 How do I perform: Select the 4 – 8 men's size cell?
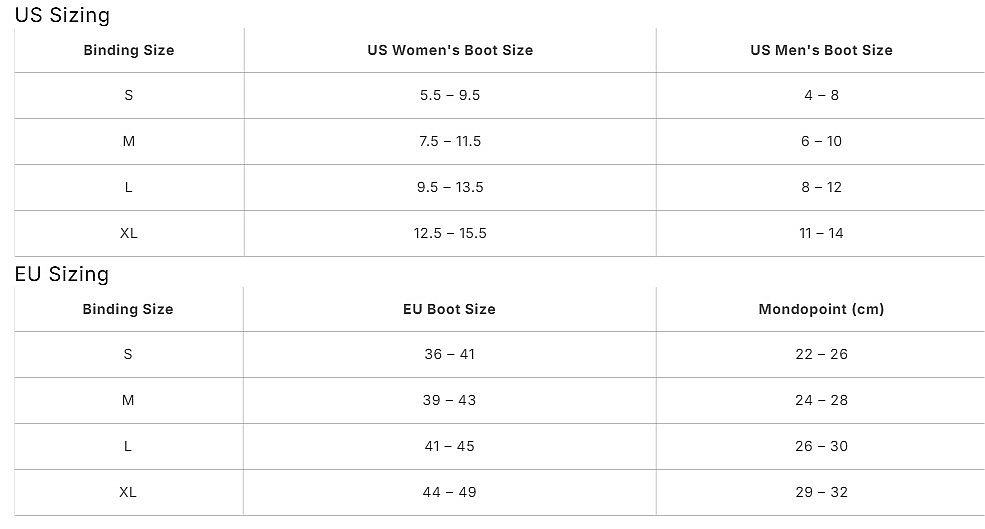[x=821, y=95]
